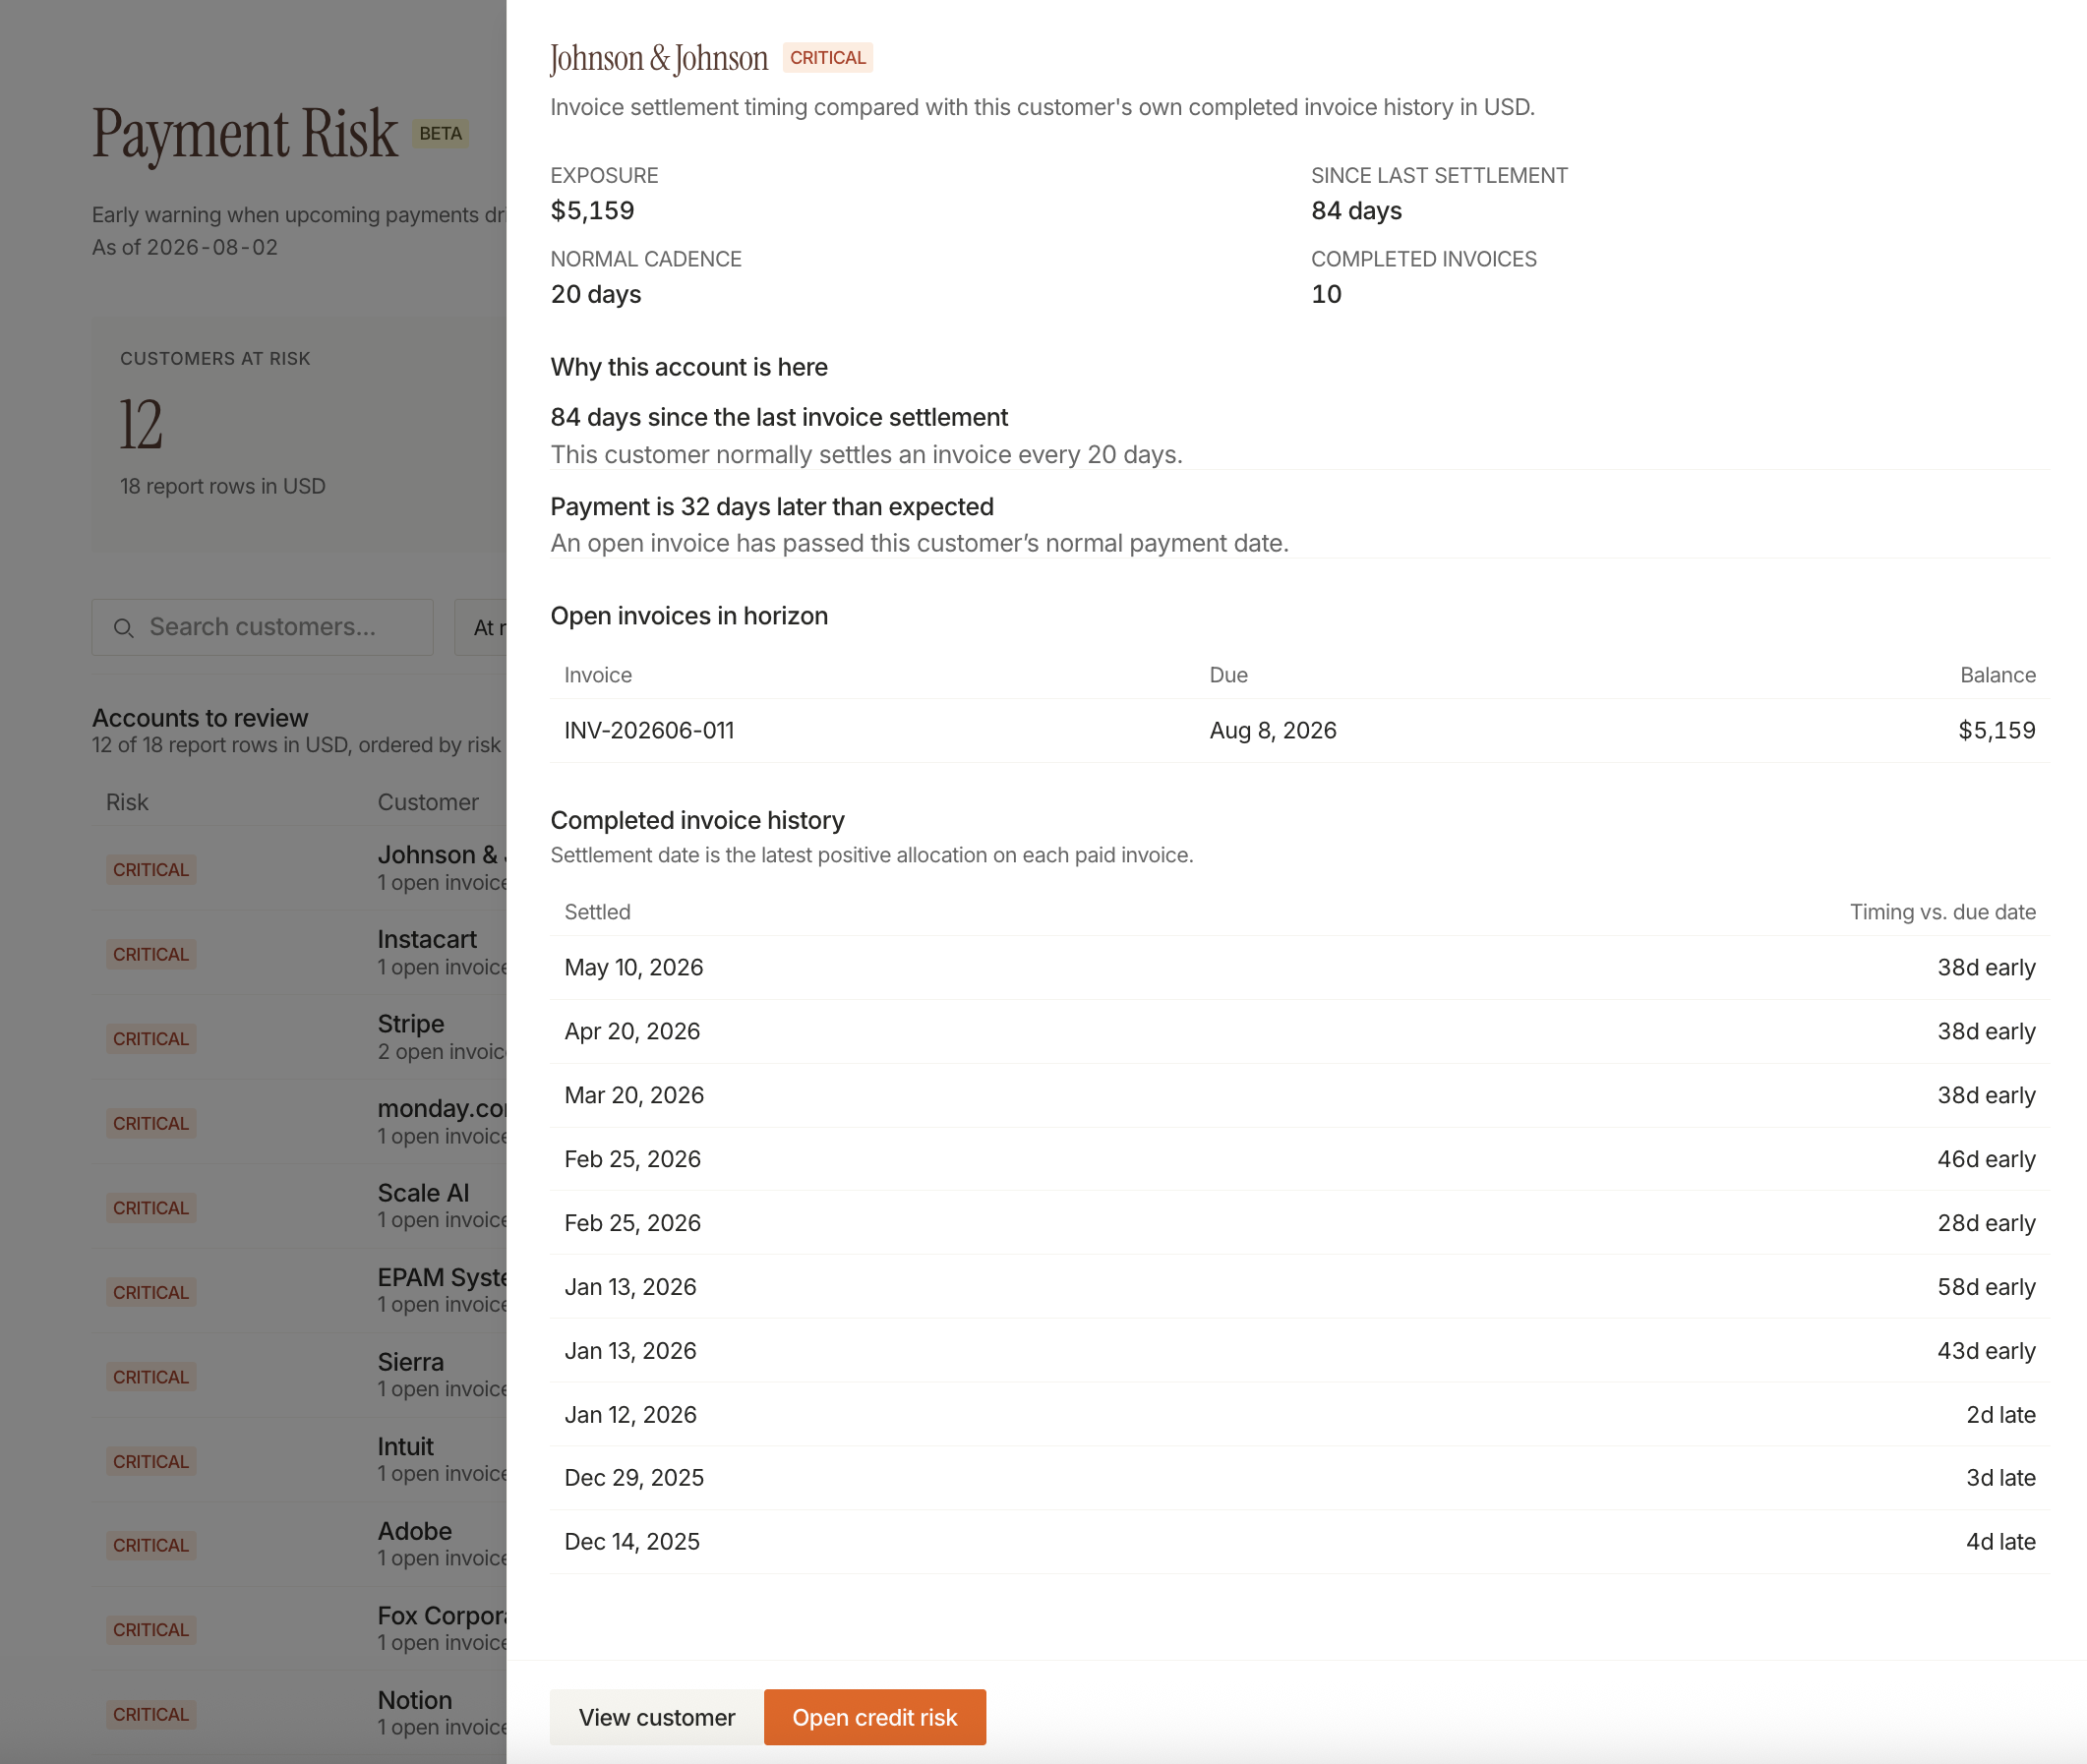
Task: Click the Johnson & Johnson panel title
Action: coord(659,58)
